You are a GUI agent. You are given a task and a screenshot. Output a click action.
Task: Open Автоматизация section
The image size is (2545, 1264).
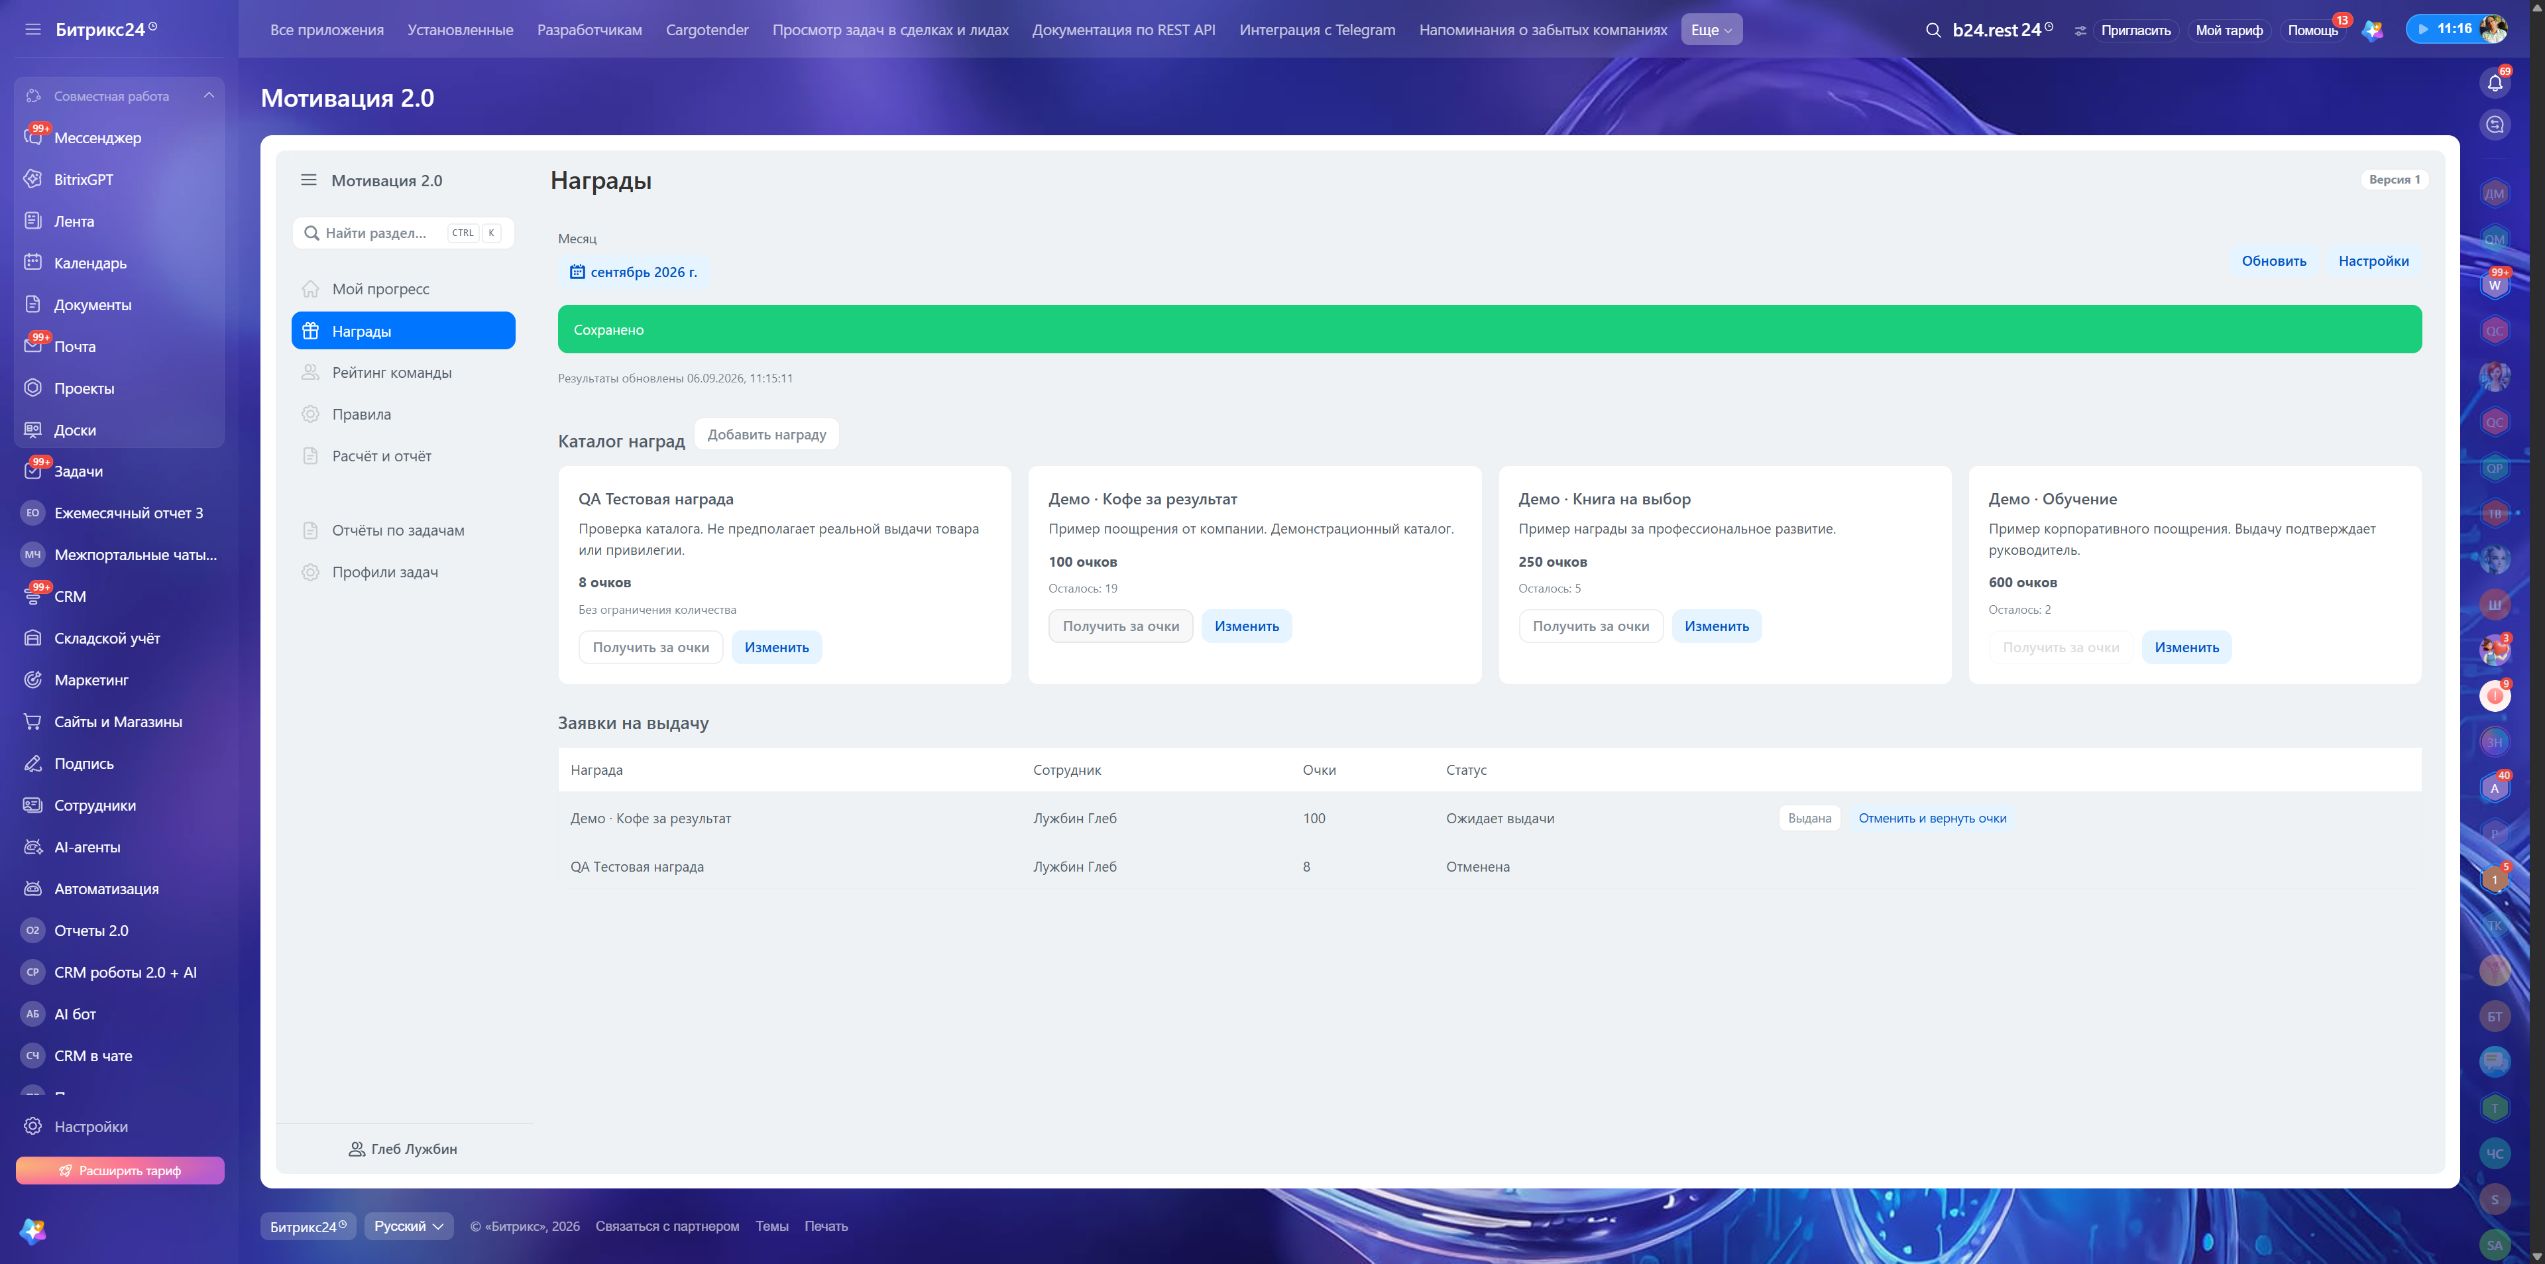[x=106, y=889]
